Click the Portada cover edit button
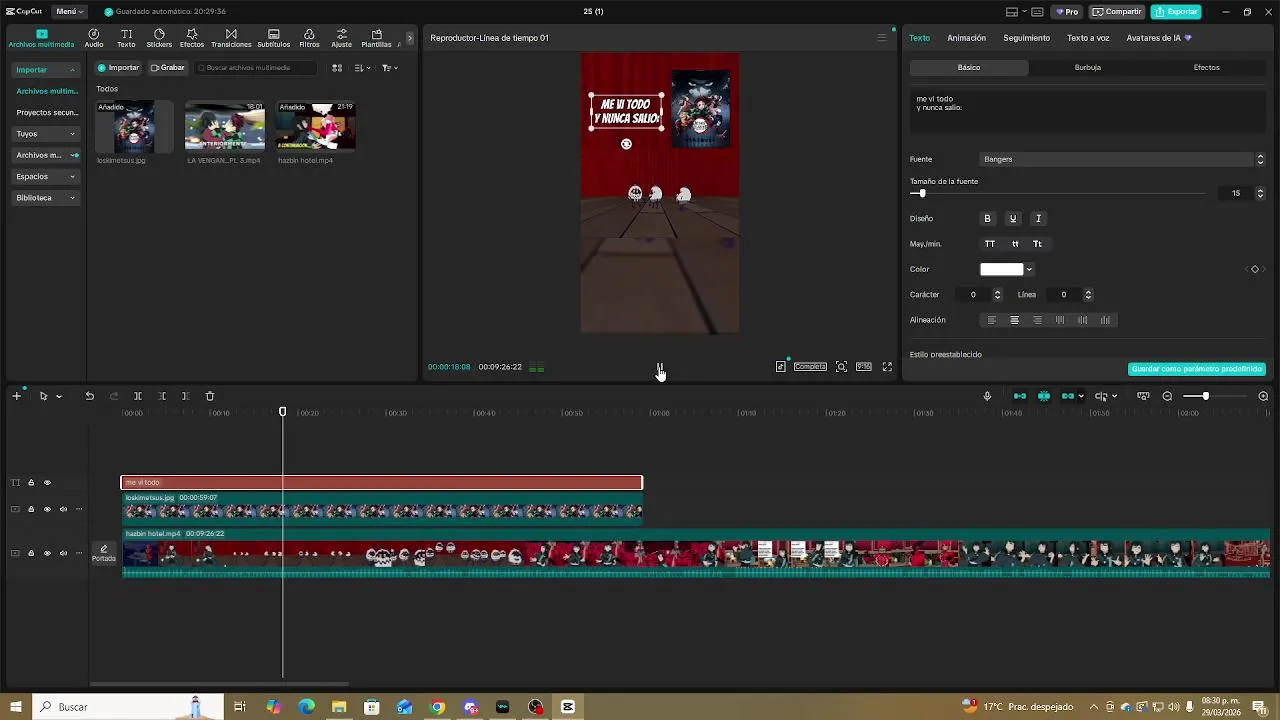 pos(104,553)
